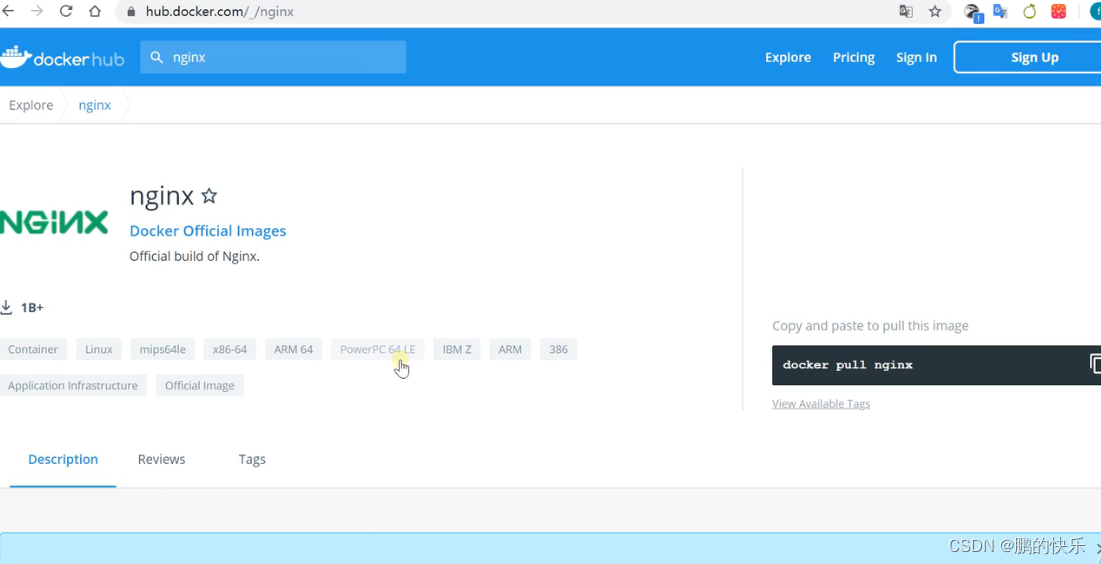This screenshot has width=1101, height=564.
Task: Click the ARM tag chip
Action: [510, 349]
